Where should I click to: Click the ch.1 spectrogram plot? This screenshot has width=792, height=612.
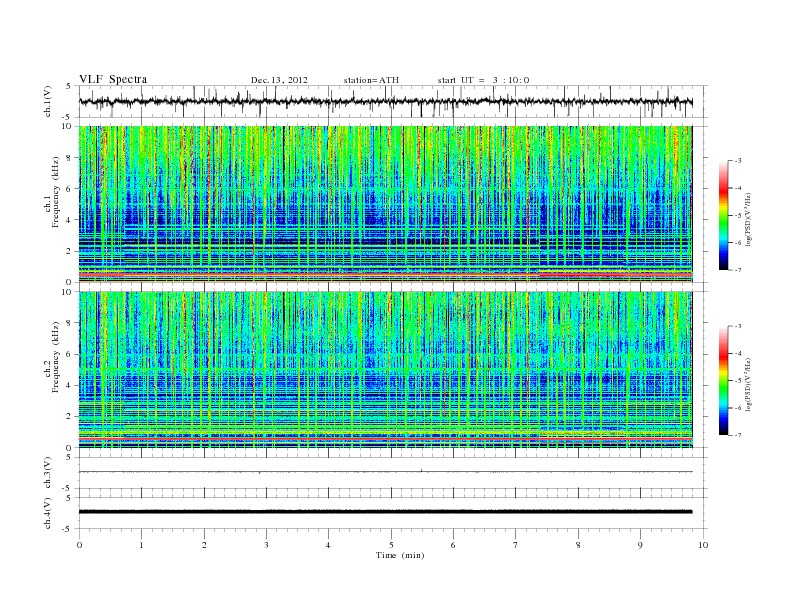(x=386, y=204)
